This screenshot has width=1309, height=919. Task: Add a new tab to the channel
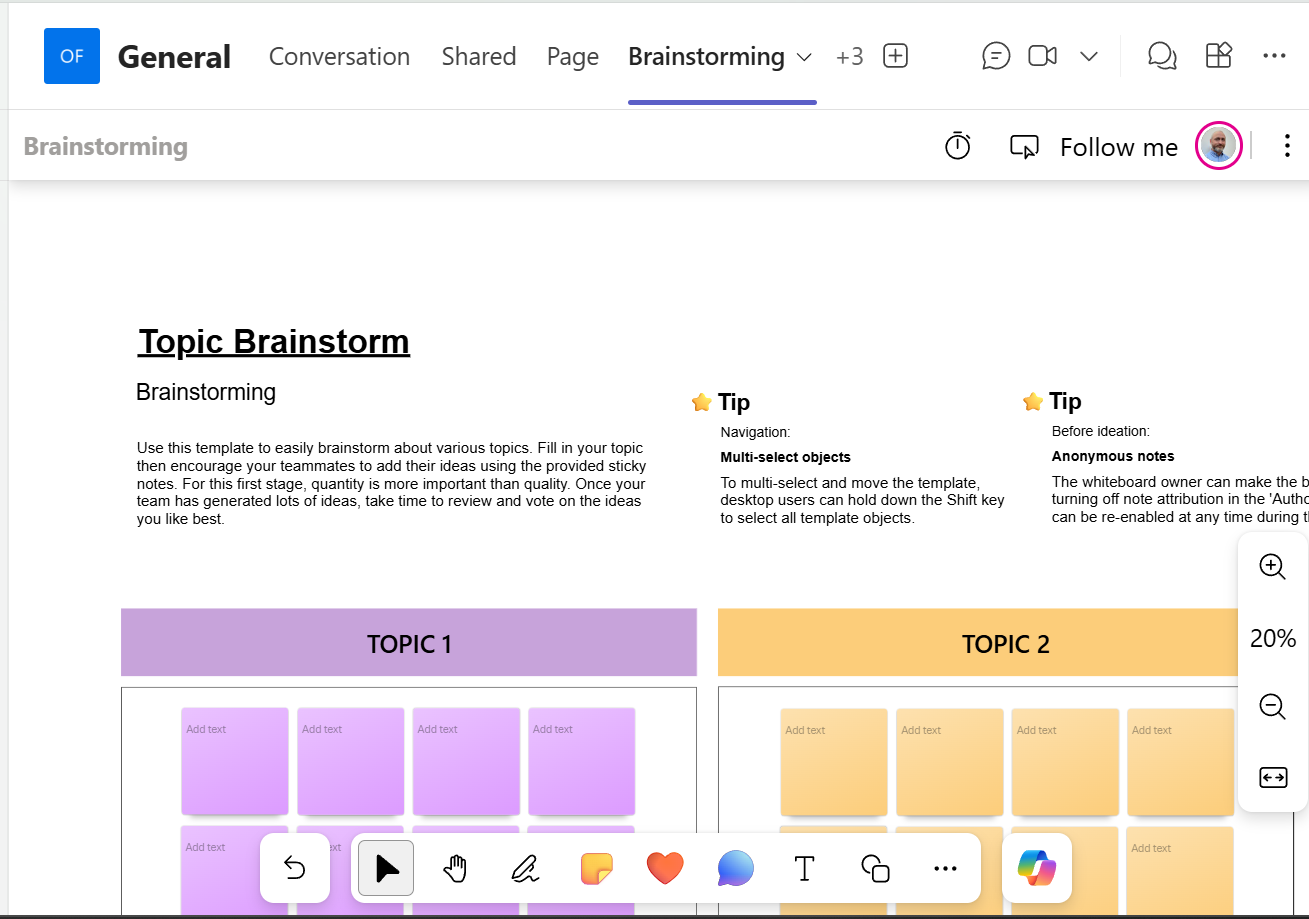coord(896,56)
